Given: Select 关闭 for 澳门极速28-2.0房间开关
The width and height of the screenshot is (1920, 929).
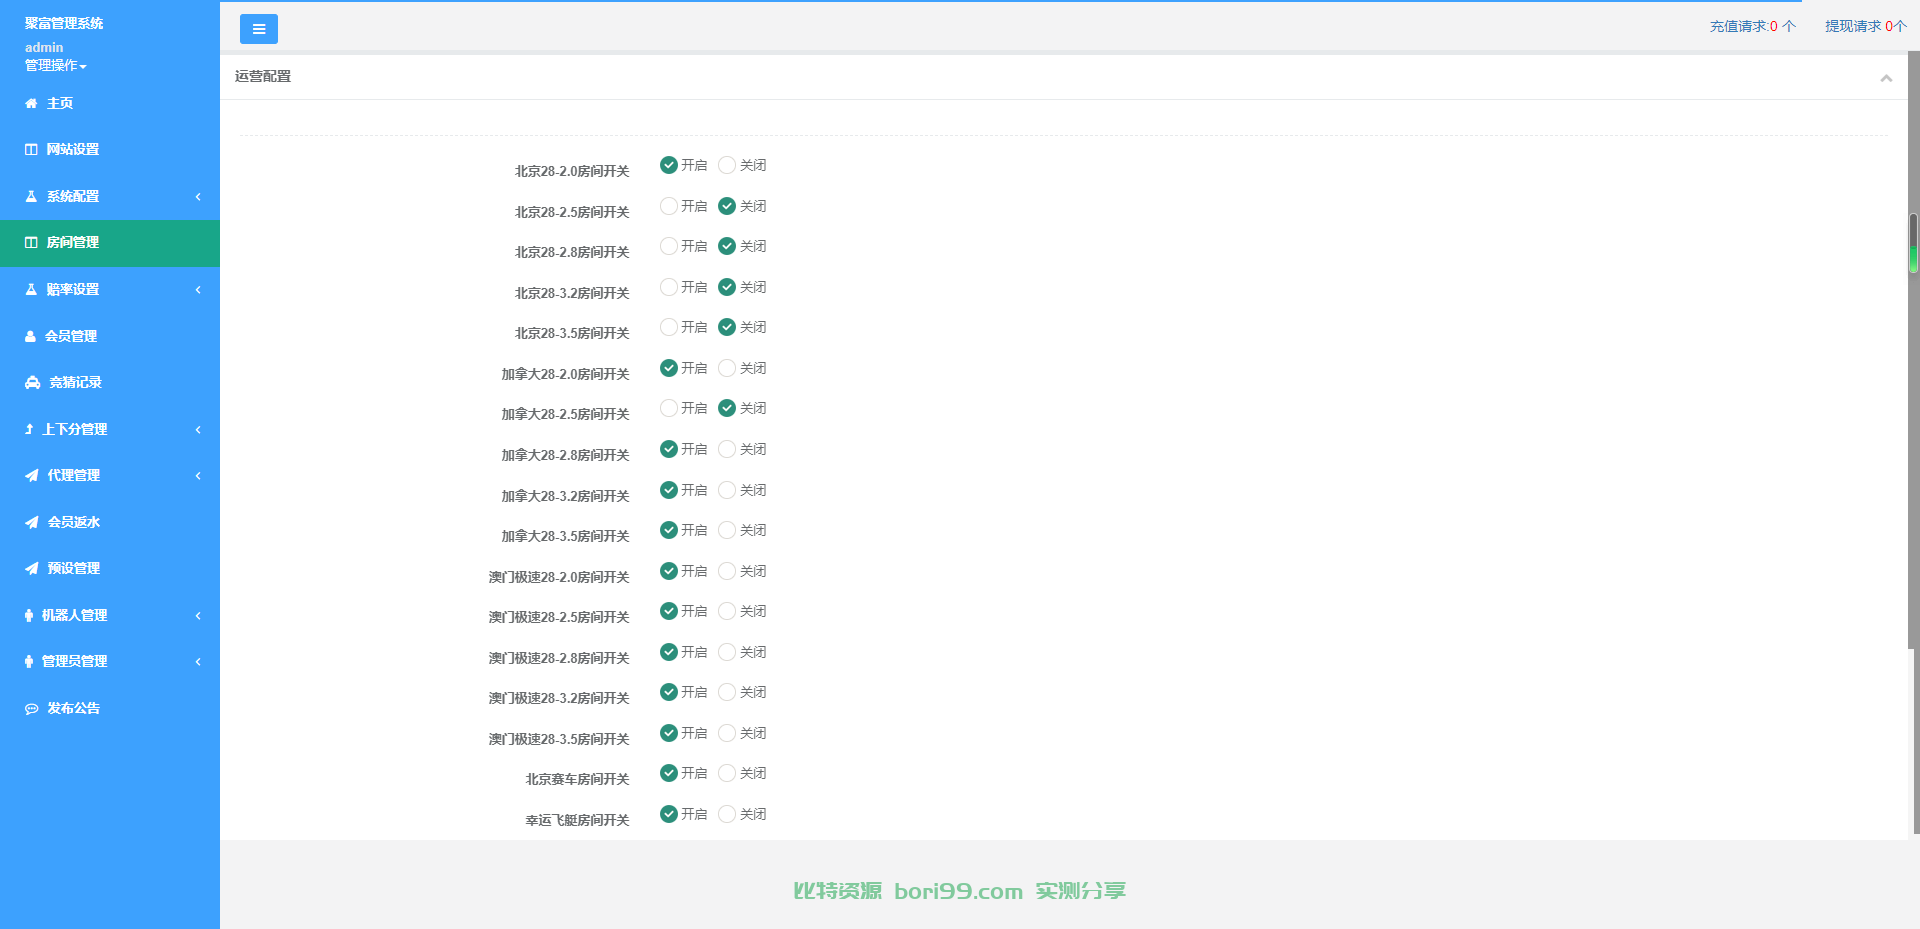Looking at the screenshot, I should coord(727,571).
